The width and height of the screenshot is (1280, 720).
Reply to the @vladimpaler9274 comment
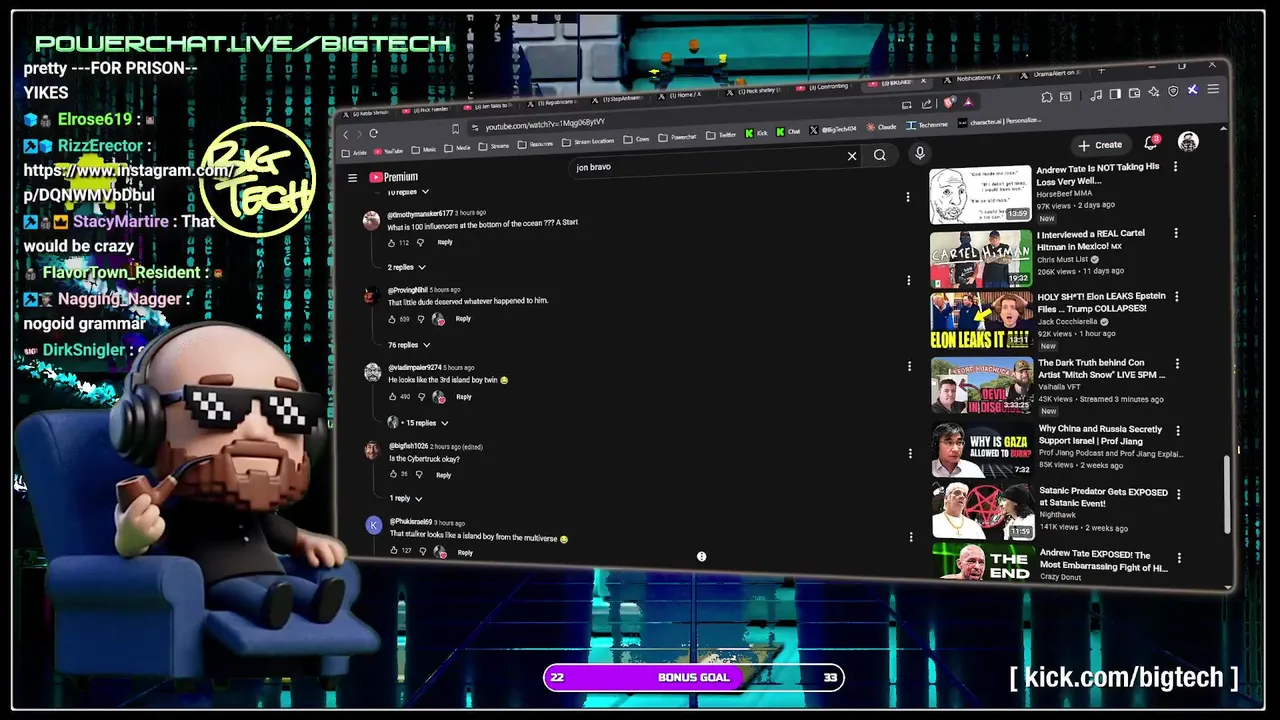click(x=464, y=397)
